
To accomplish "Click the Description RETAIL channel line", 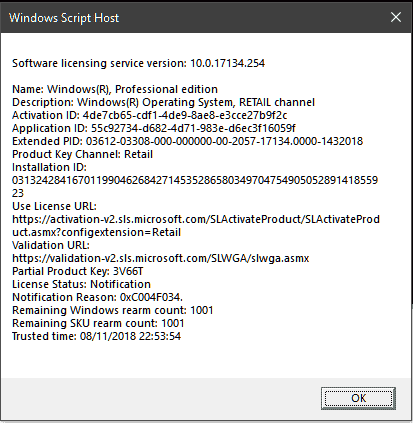I will [x=163, y=102].
